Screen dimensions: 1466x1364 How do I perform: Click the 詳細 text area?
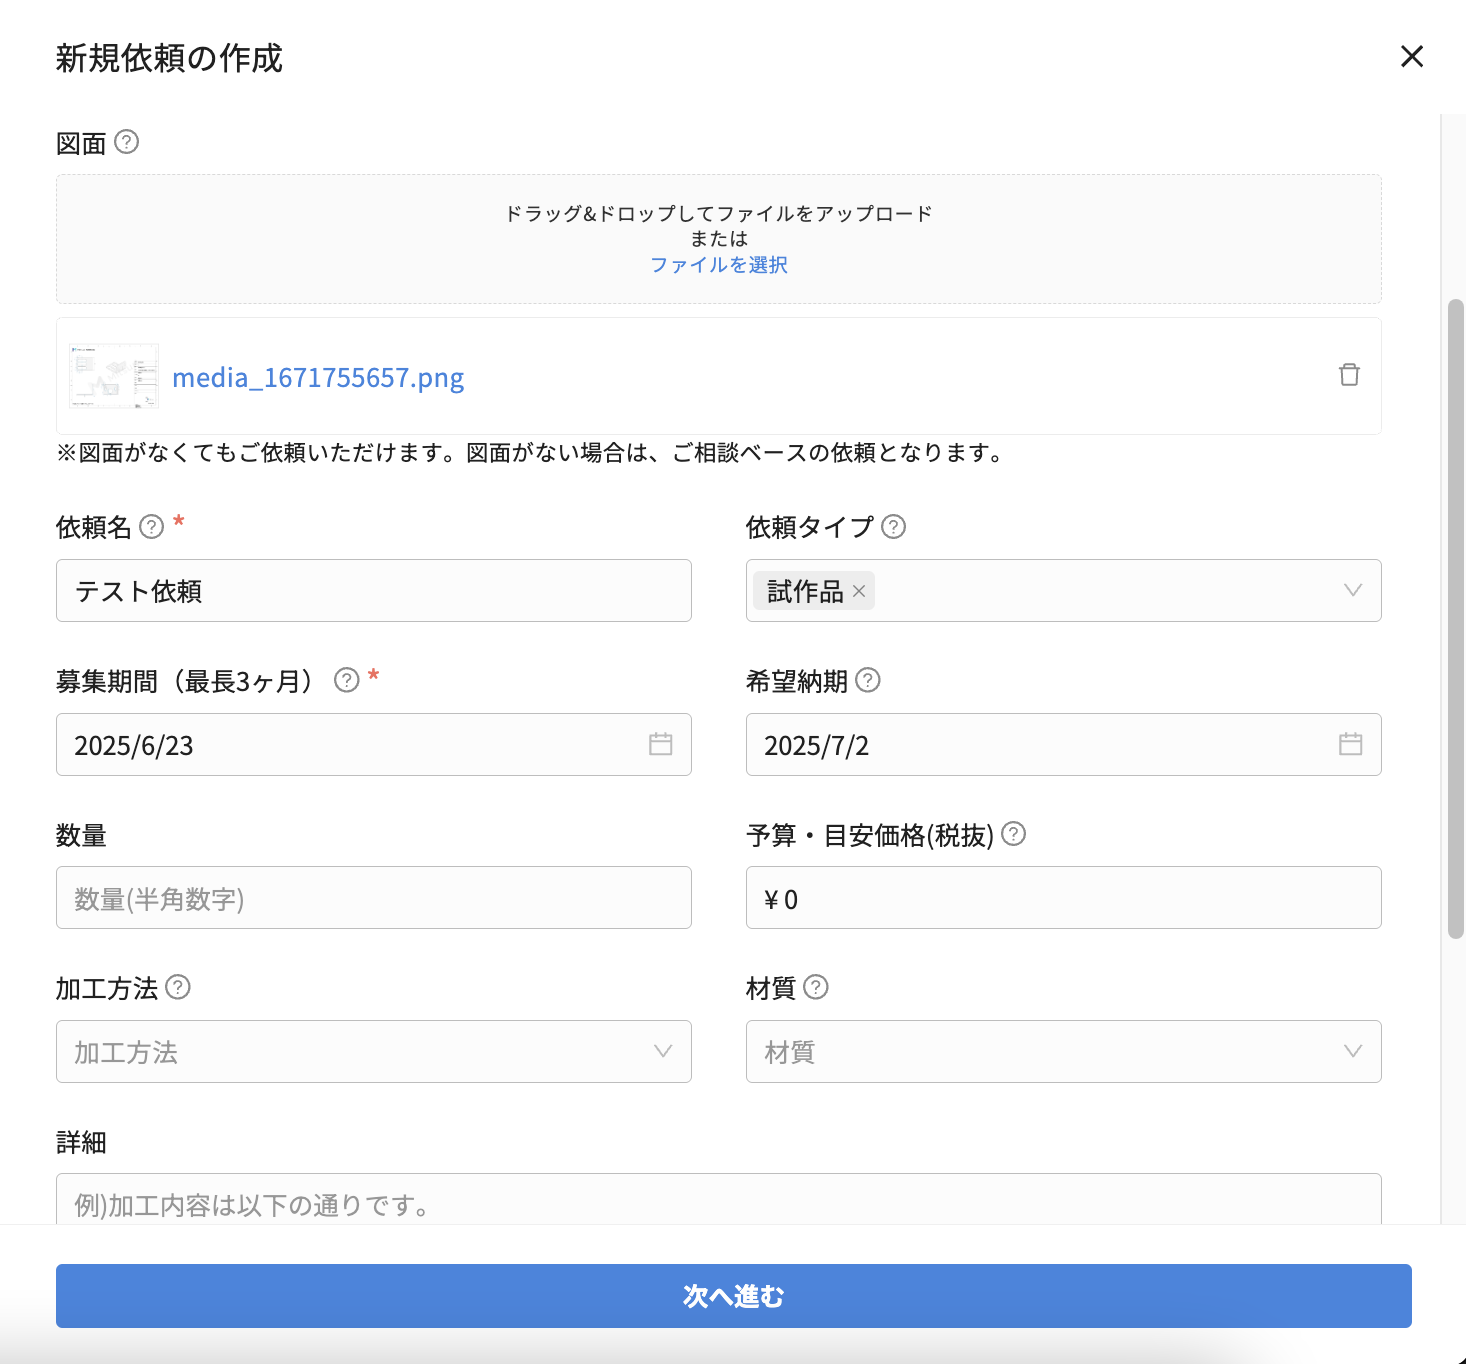(x=719, y=1199)
